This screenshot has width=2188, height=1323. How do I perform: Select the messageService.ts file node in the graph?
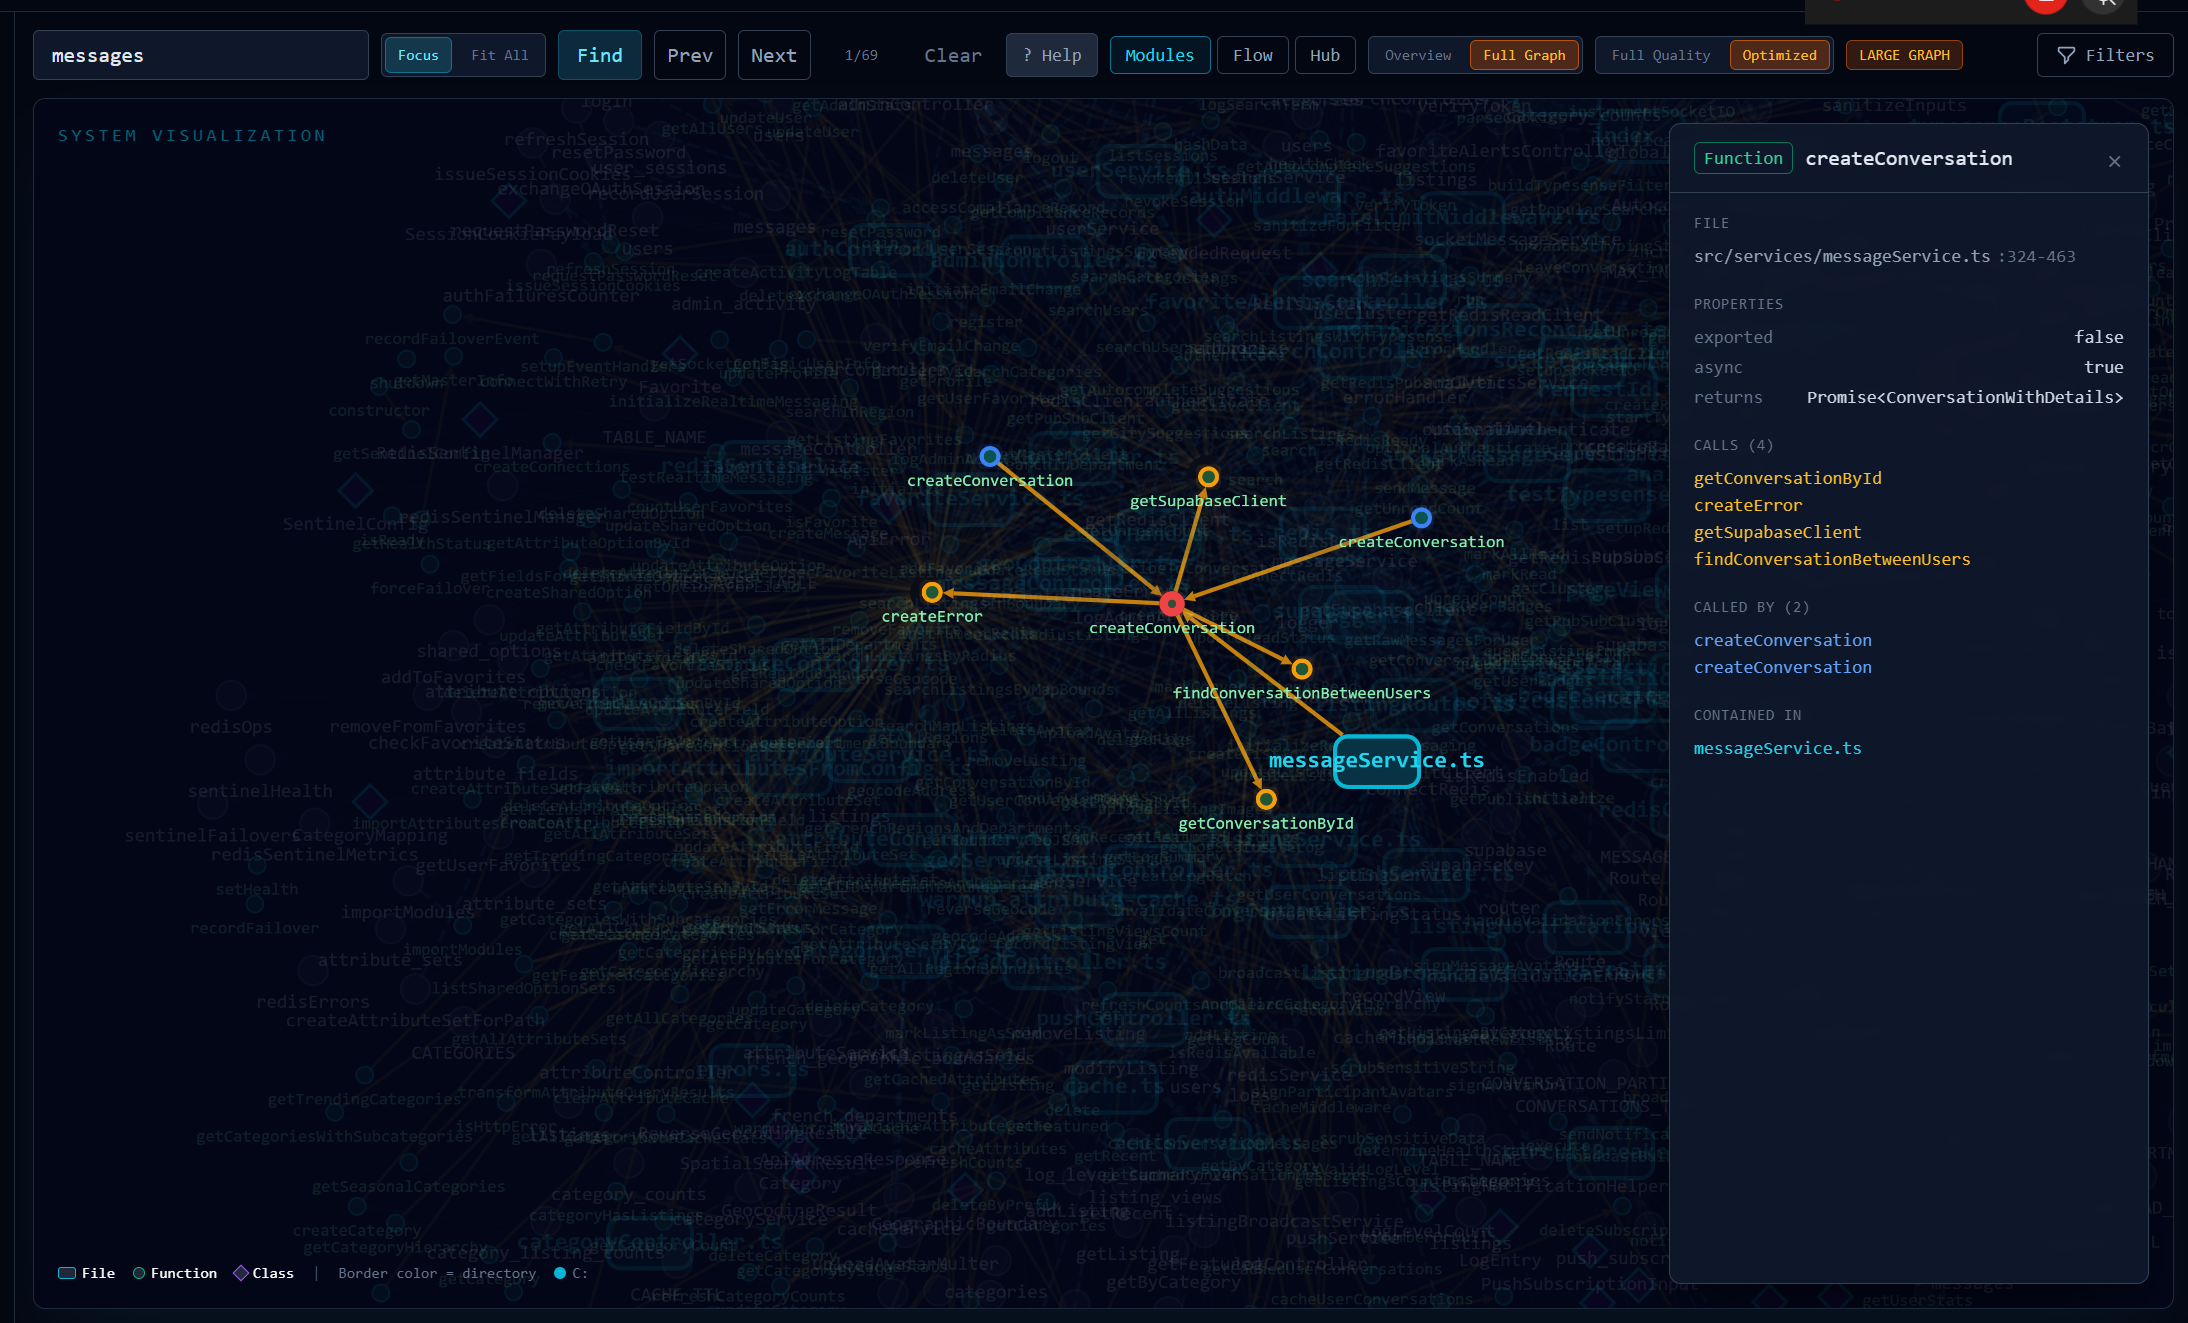point(1376,761)
